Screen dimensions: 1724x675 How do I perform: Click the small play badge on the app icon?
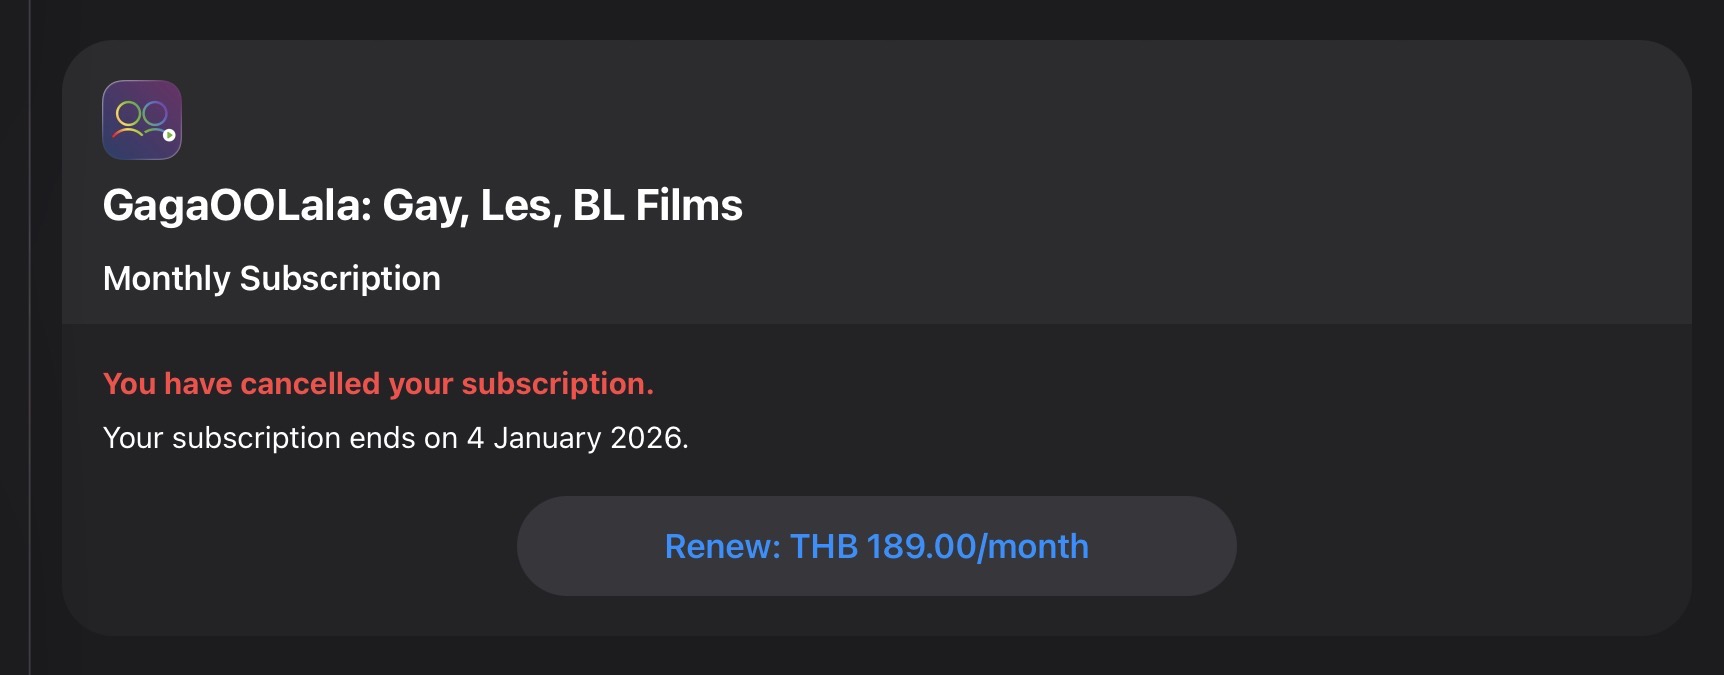(169, 135)
